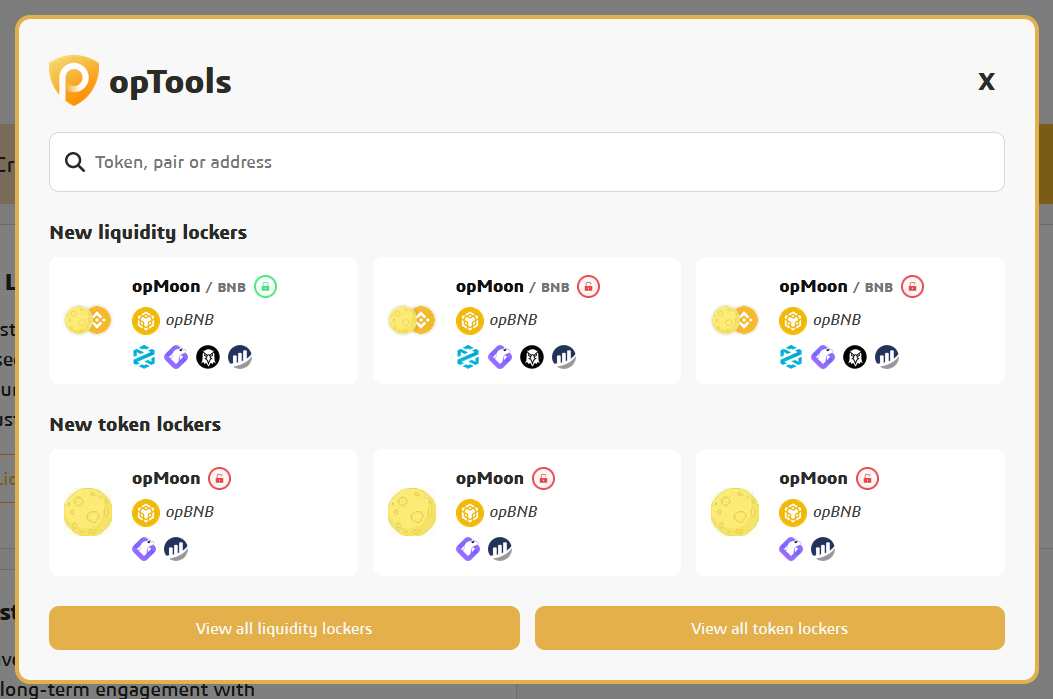
Task: Click bar chart icon on the middle liquidity locker card
Action: tap(564, 357)
